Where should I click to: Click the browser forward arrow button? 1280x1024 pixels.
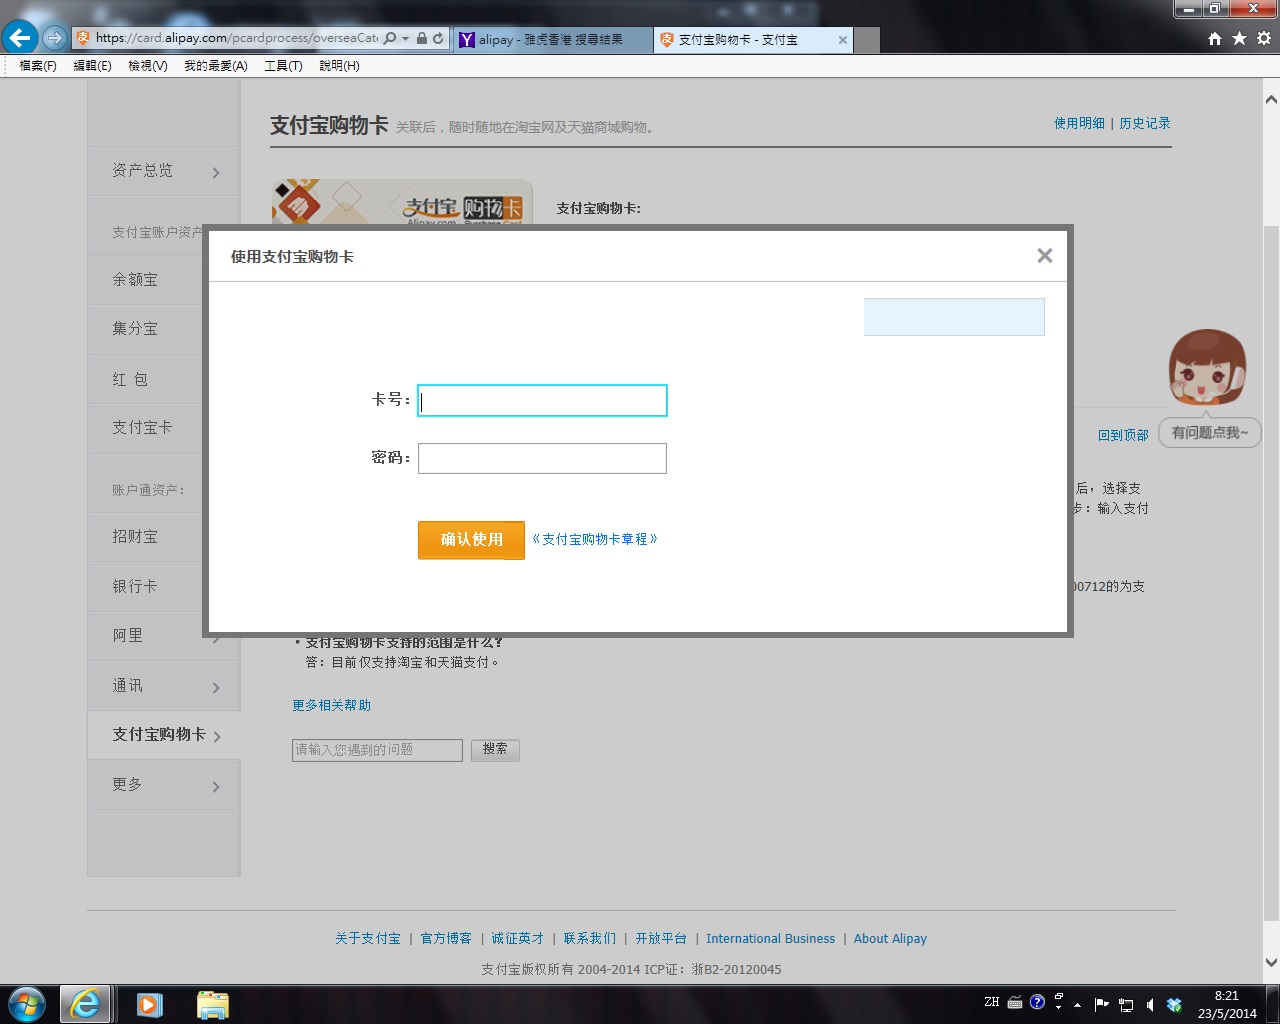pyautogui.click(x=55, y=38)
